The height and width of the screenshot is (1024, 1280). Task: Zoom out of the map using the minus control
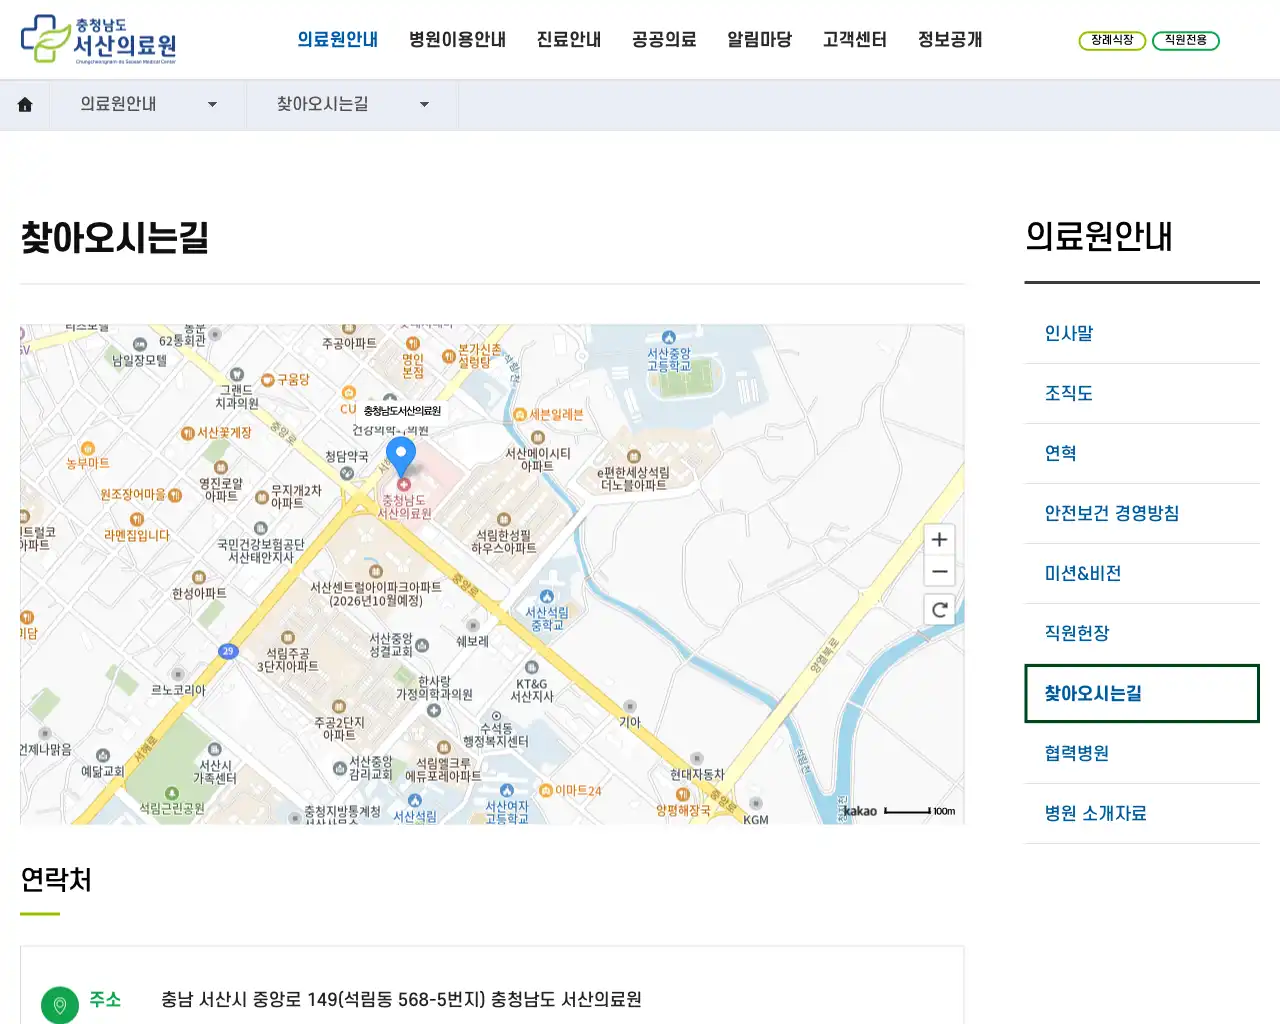point(939,571)
